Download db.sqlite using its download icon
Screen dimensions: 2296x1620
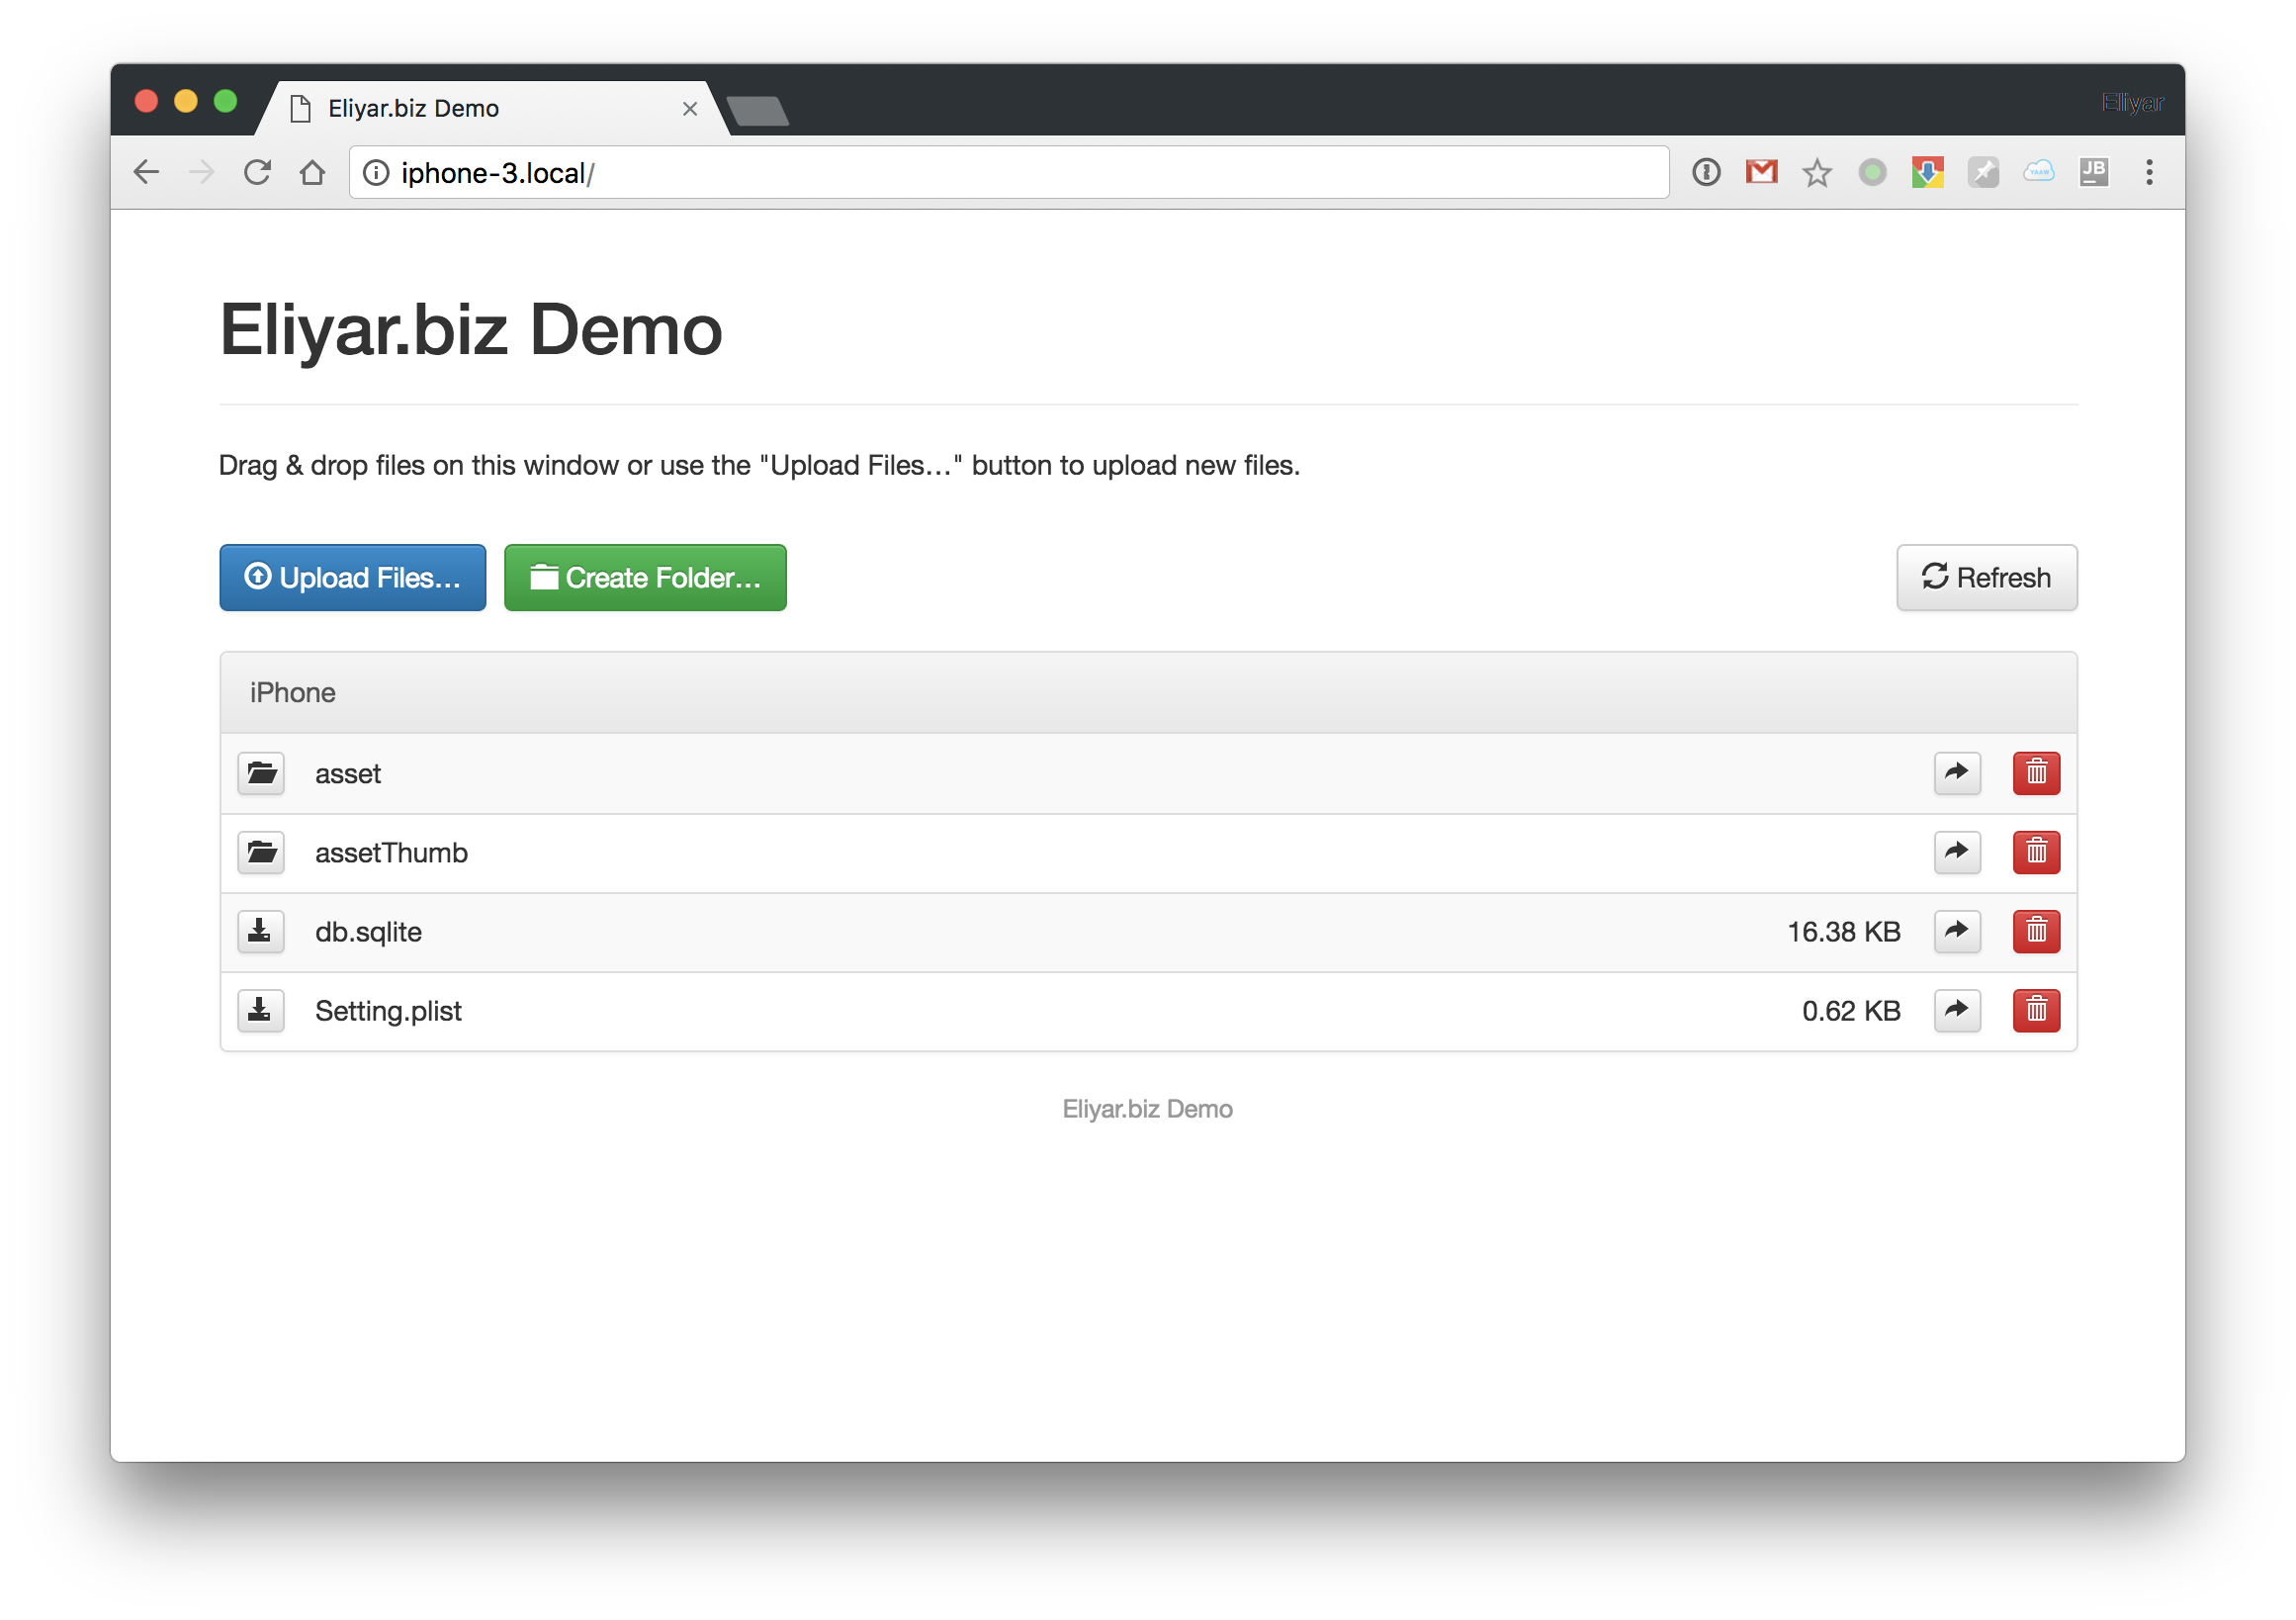point(261,931)
